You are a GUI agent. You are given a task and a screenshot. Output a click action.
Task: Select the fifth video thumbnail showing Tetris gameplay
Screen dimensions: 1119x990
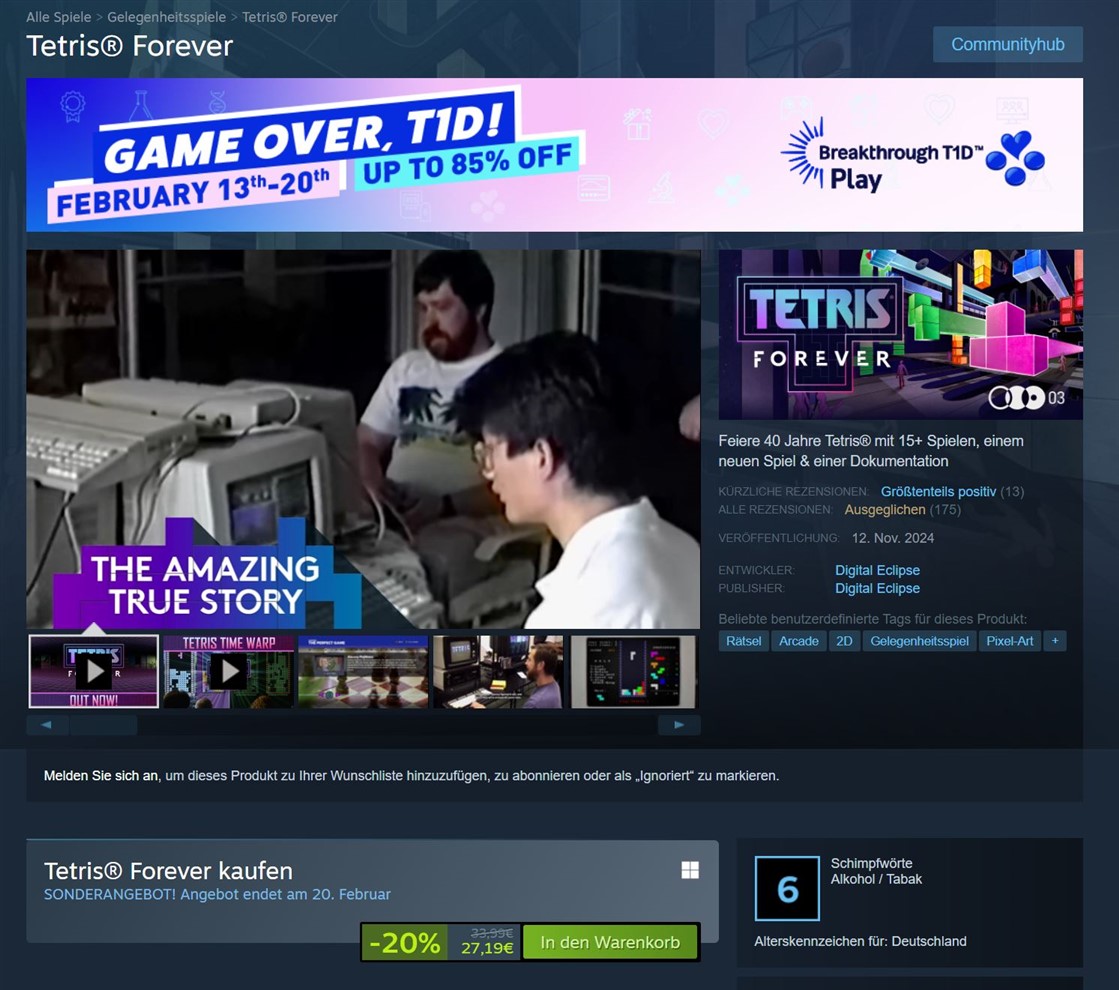pos(633,671)
